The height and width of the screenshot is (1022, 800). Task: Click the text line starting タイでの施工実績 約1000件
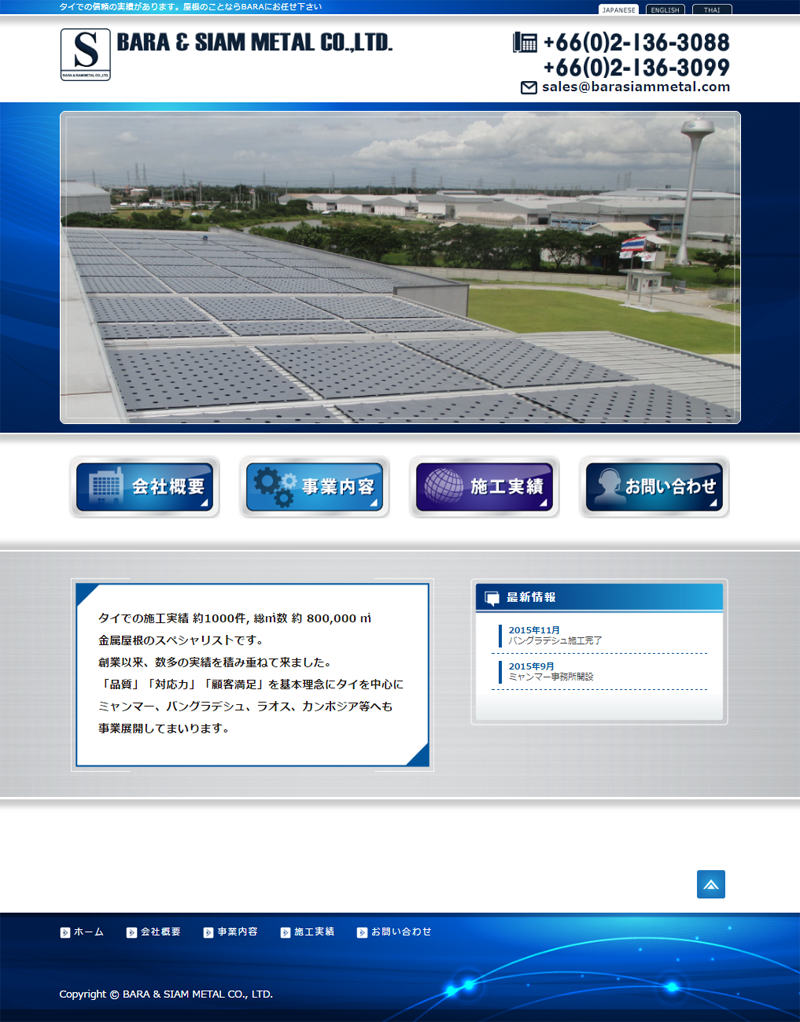tap(235, 618)
